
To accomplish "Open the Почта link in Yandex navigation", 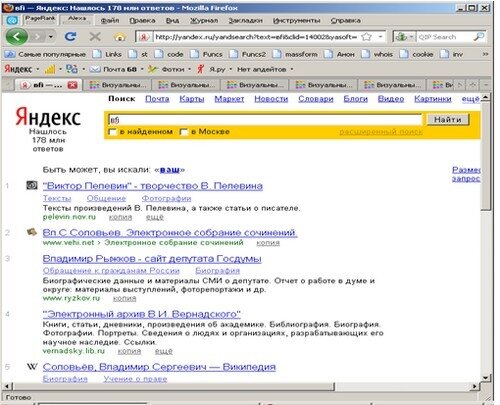I will (x=157, y=99).
